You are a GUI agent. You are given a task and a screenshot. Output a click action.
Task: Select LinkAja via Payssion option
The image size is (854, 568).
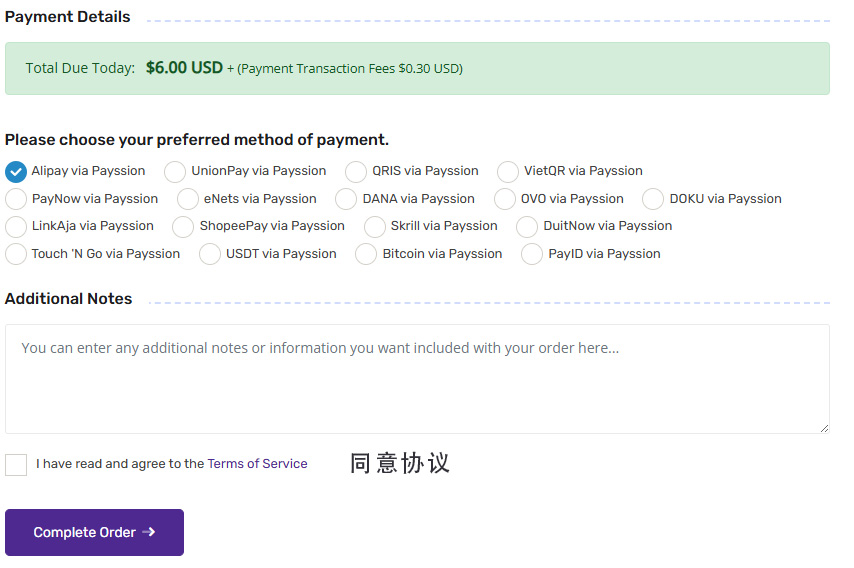click(16, 226)
